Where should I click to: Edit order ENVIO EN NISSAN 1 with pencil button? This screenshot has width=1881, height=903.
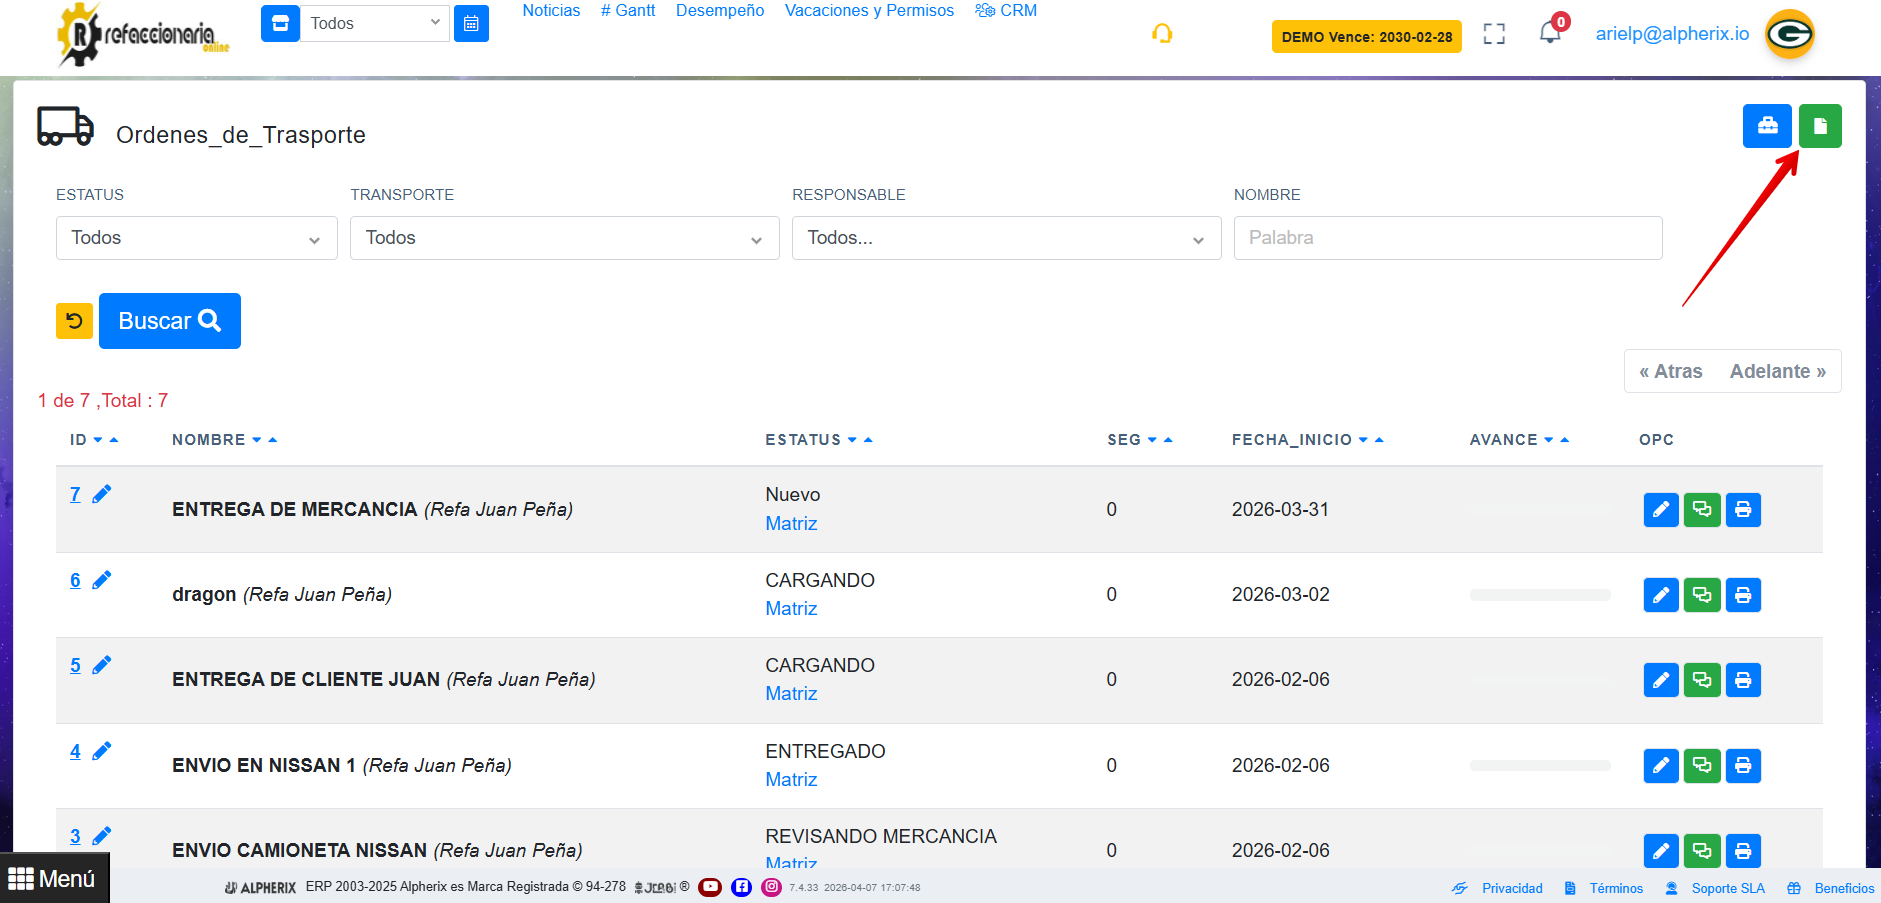click(1660, 766)
